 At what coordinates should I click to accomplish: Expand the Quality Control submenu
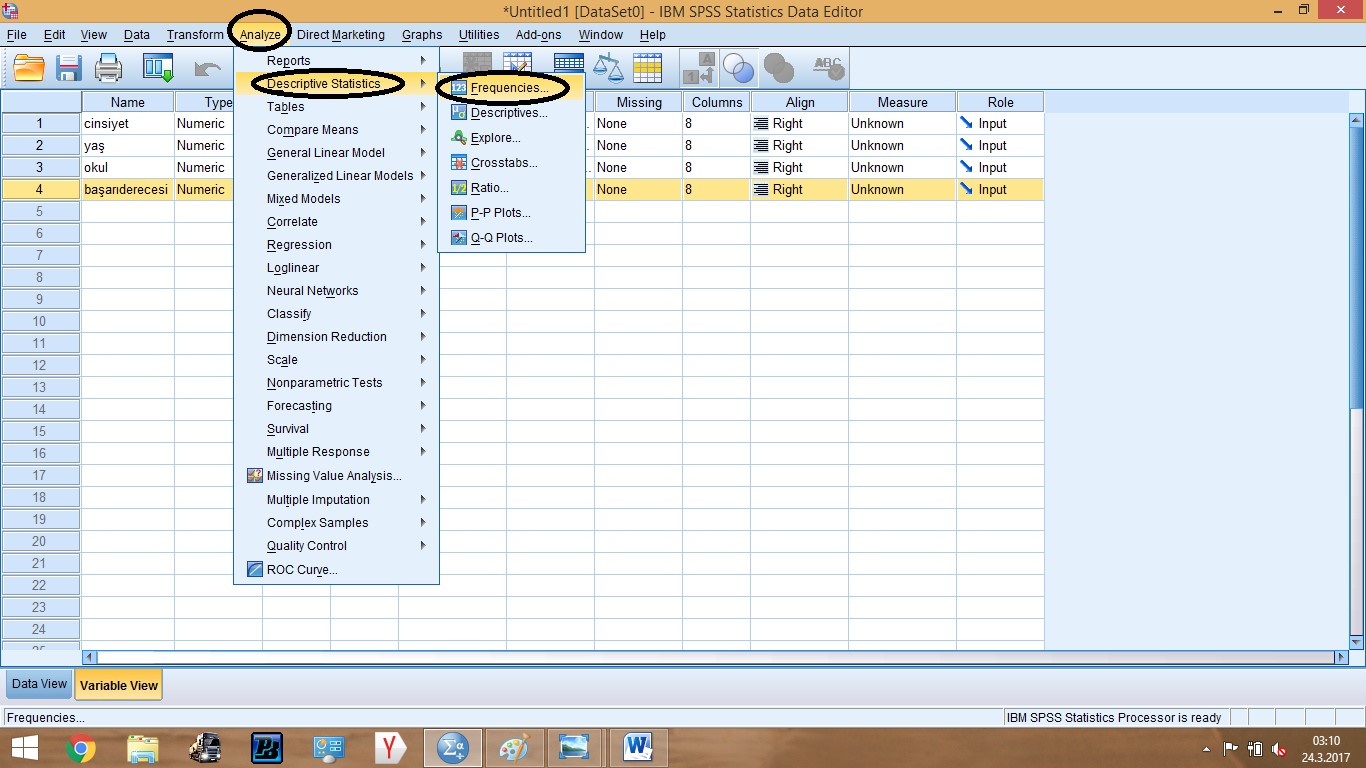pos(336,546)
